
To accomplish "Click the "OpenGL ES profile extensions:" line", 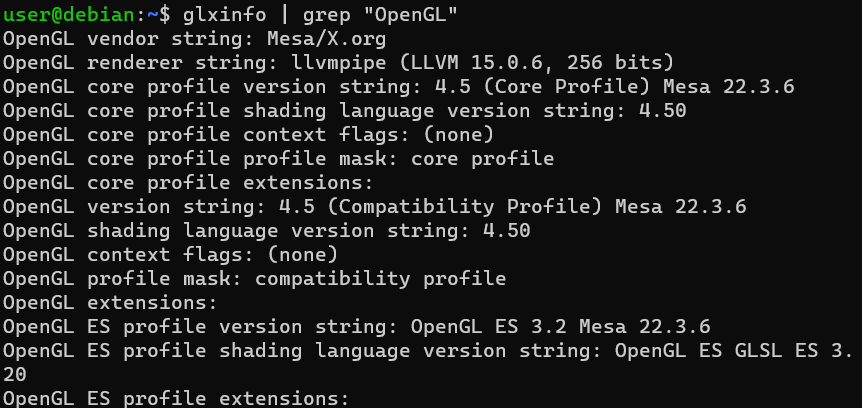I will point(174,399).
